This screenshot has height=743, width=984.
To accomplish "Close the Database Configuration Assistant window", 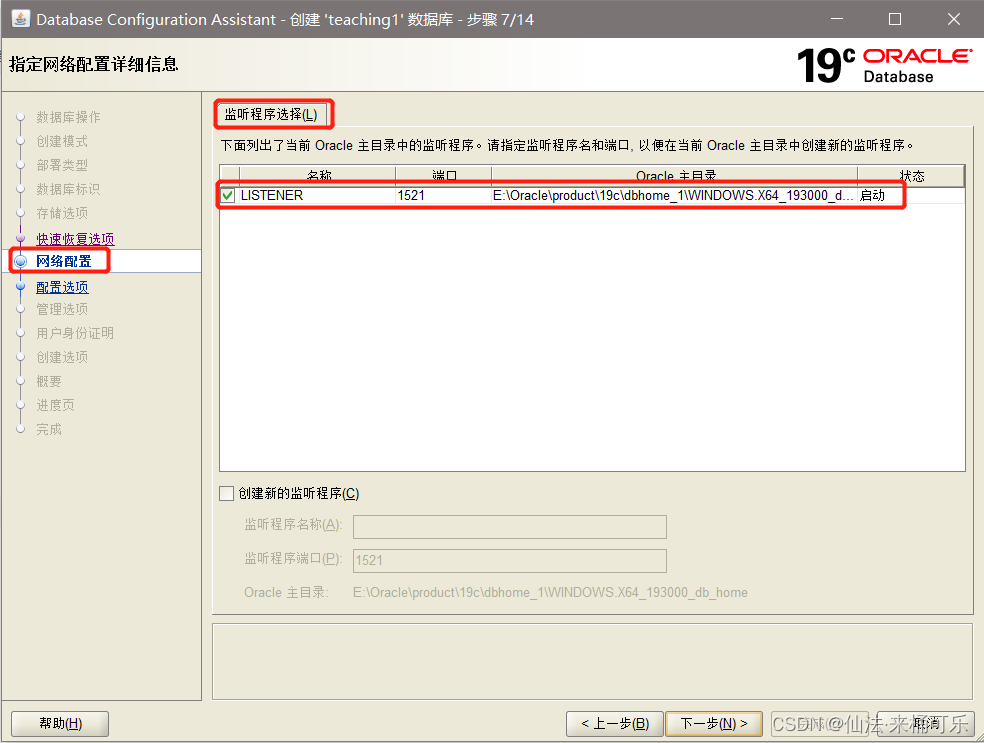I will pyautogui.click(x=954, y=19).
